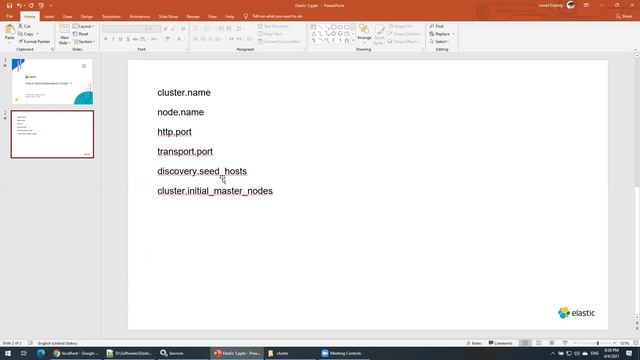Screen dimensions: 640x360
Task: Switch to the Design tab
Action: [x=87, y=16]
